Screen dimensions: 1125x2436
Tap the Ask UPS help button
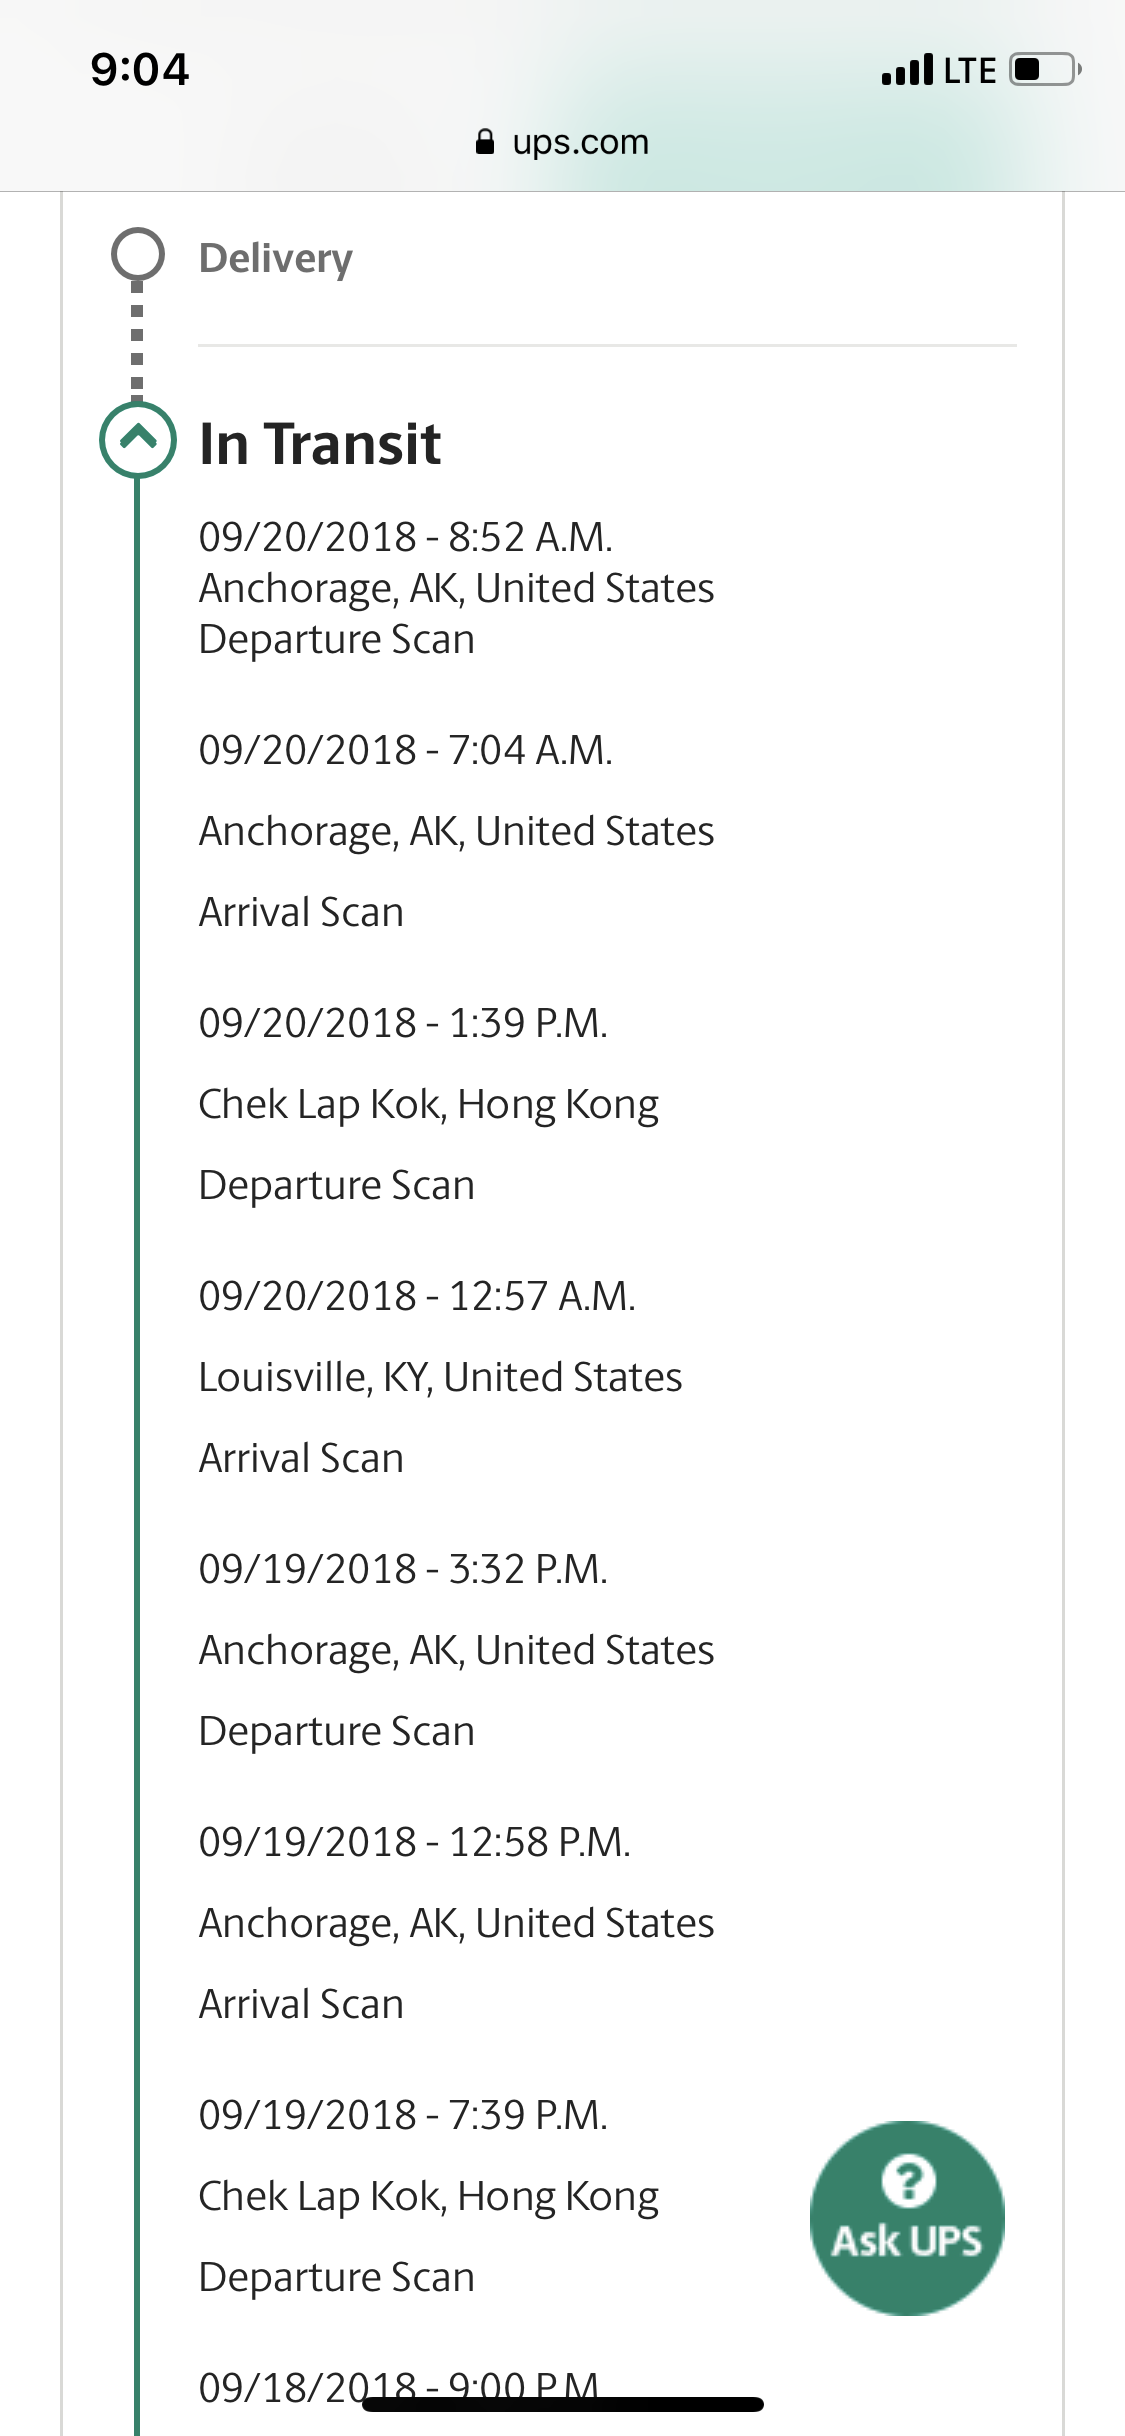coord(907,2217)
